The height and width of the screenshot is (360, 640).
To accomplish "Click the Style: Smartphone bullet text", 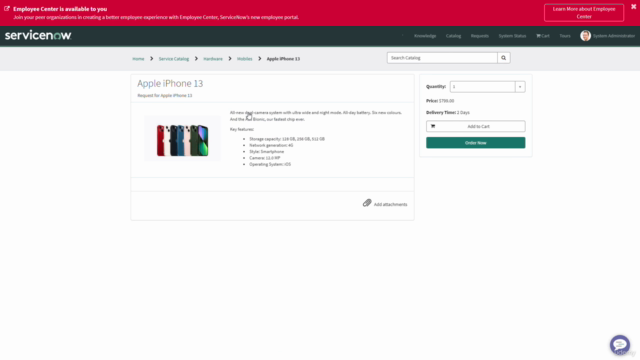I will [x=267, y=151].
